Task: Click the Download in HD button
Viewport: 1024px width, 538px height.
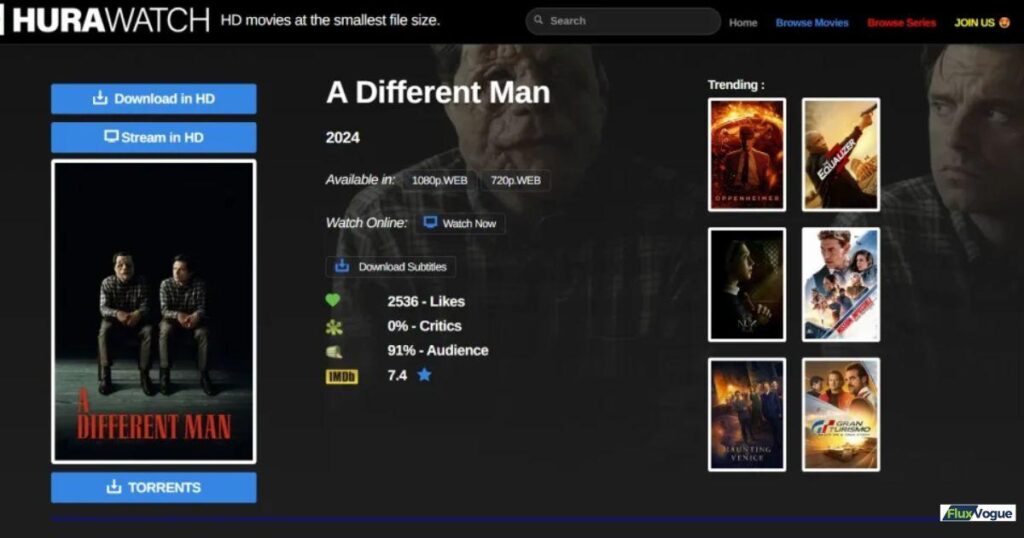Action: coord(154,99)
